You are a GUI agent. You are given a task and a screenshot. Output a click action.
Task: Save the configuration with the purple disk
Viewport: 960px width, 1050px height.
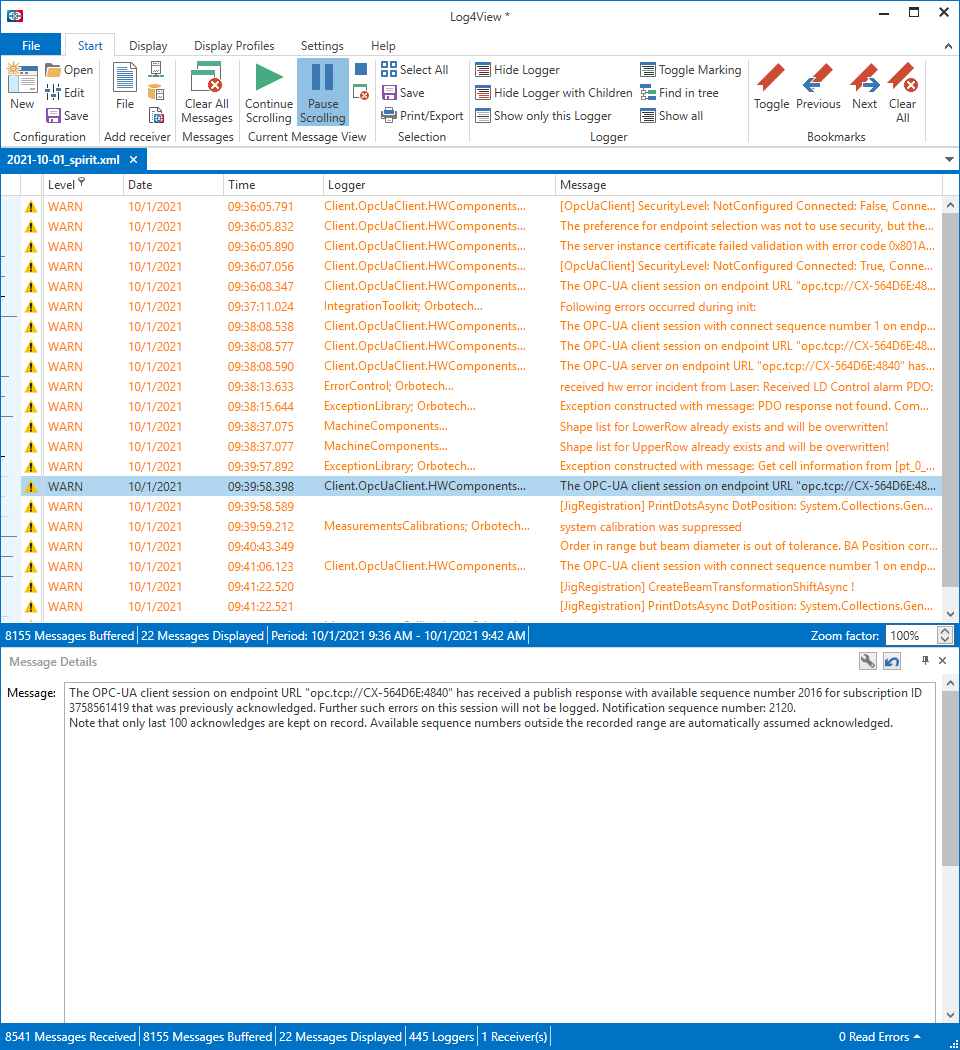[67, 115]
